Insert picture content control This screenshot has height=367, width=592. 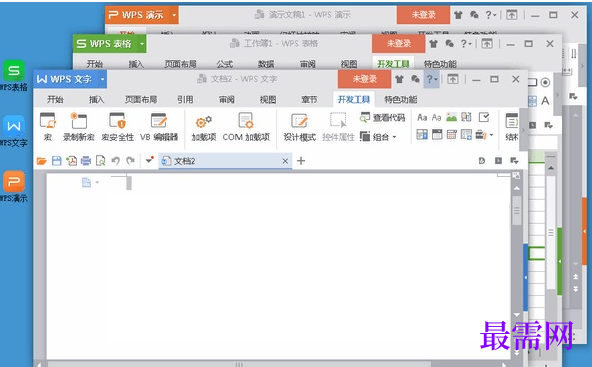pos(452,117)
